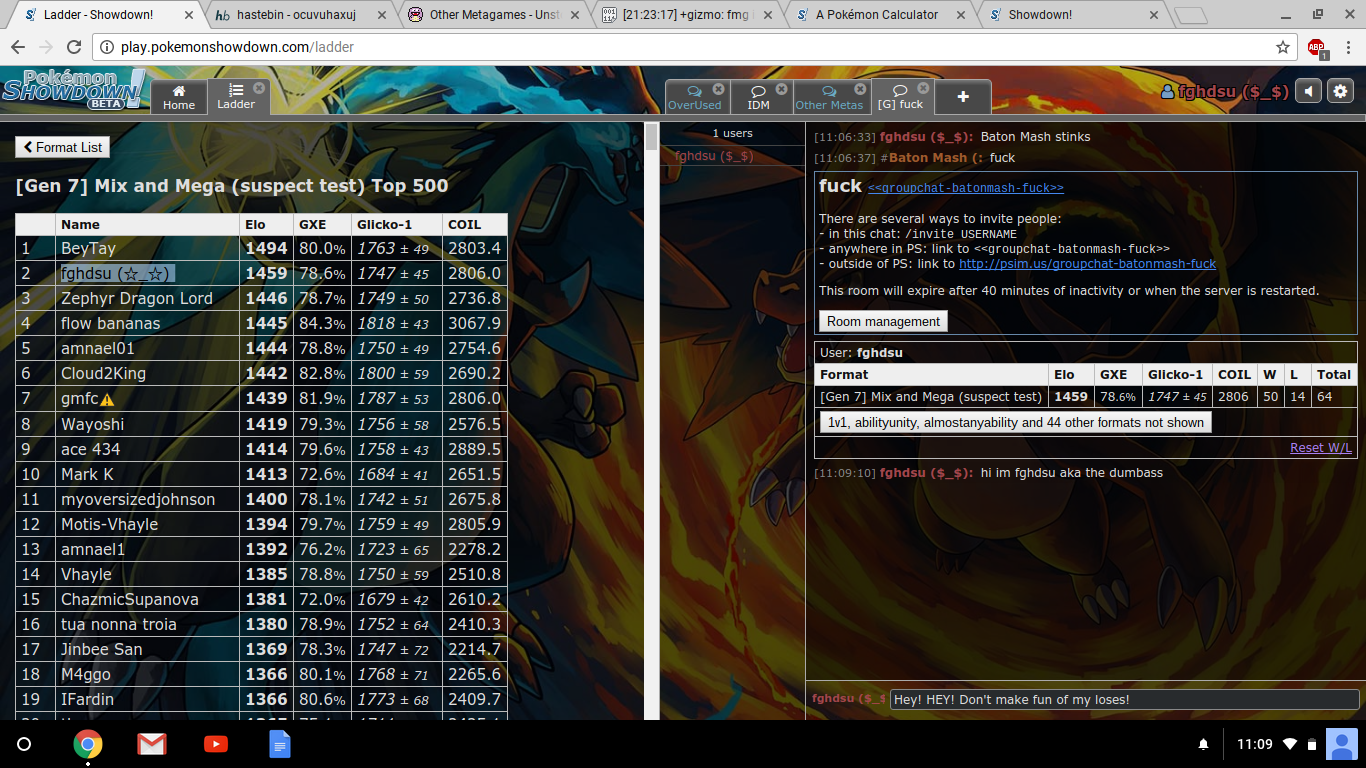Open the groupchat-batonmash-fuck room link

tap(966, 188)
